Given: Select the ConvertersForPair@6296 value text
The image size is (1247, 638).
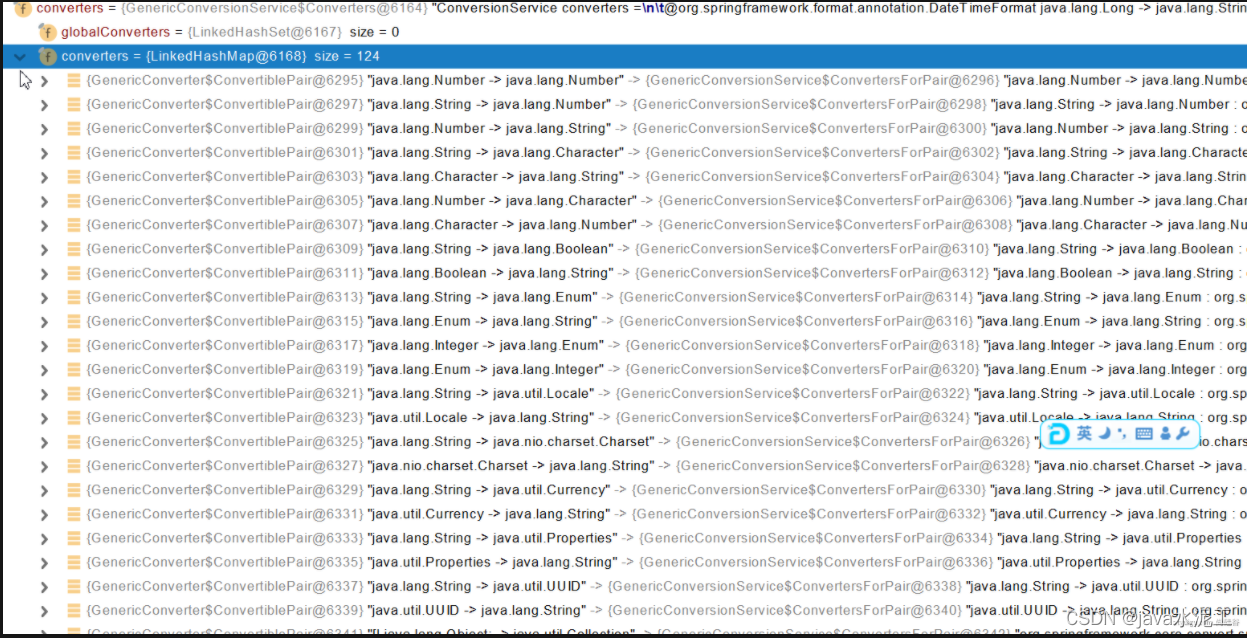Looking at the screenshot, I should coord(823,80).
